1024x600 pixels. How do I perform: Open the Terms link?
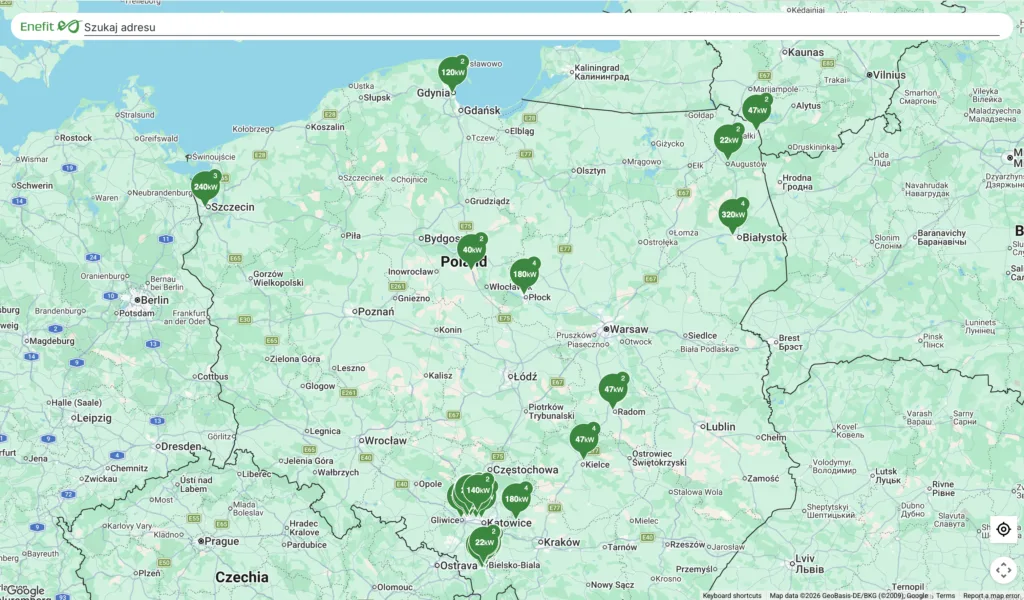945,595
